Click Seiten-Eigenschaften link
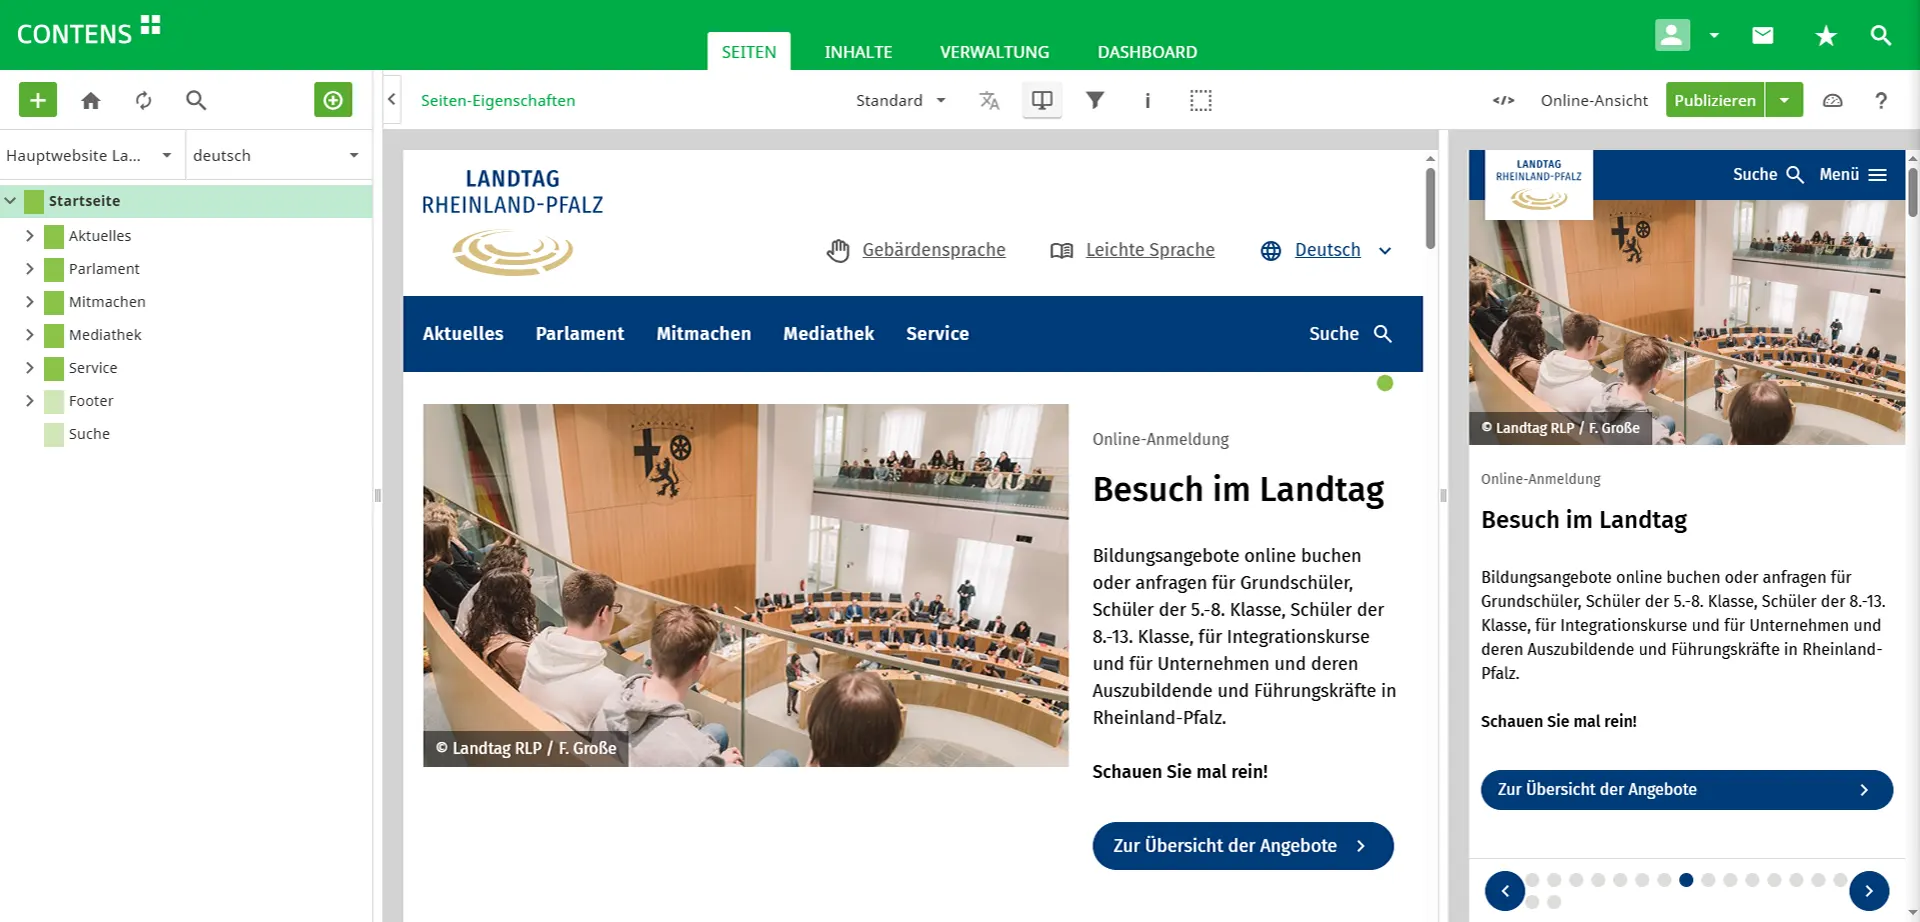Viewport: 1920px width, 922px height. tap(498, 100)
